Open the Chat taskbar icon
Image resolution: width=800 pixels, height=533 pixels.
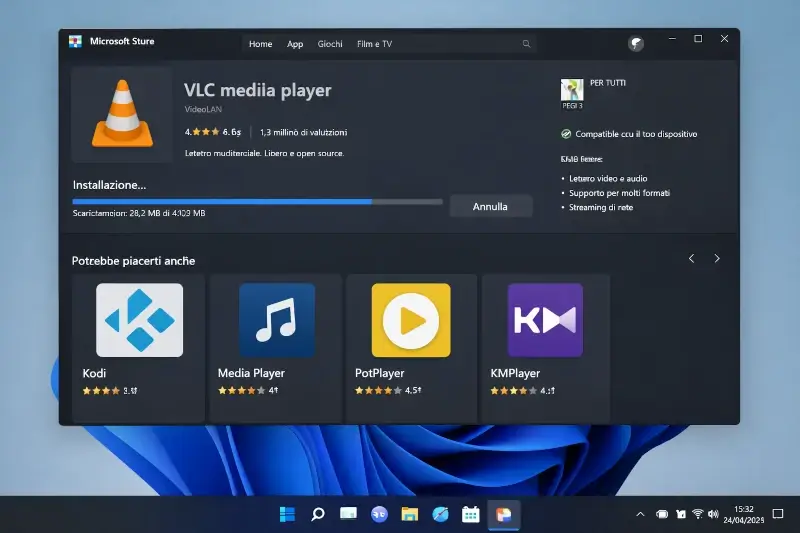(x=379, y=514)
